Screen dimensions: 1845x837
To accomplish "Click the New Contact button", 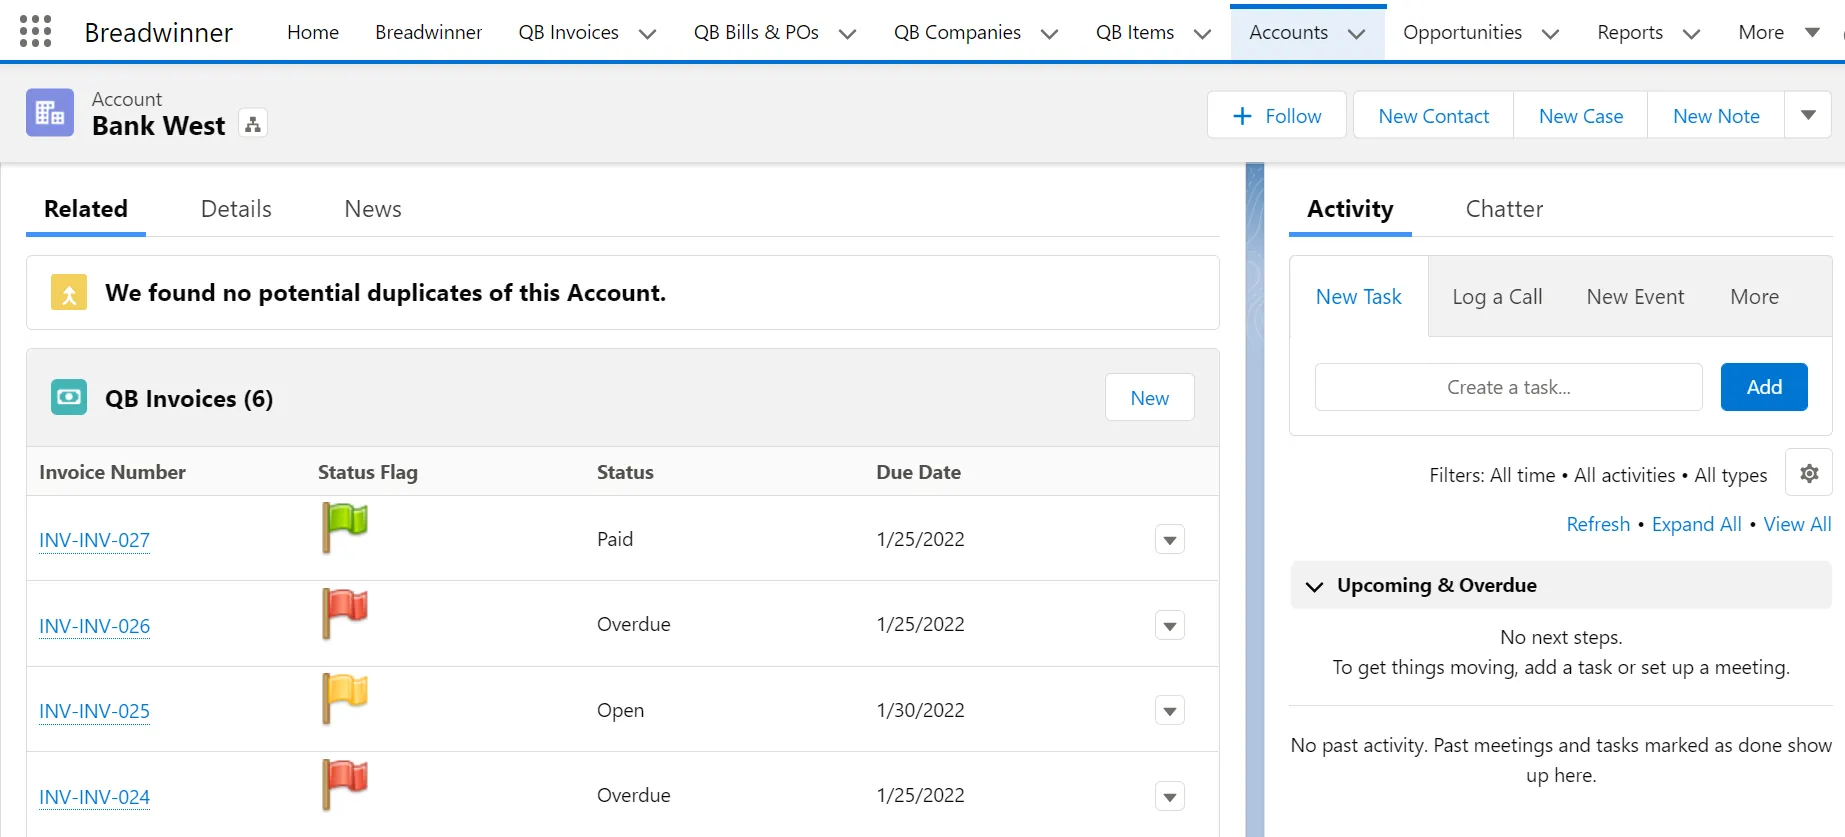I will pyautogui.click(x=1434, y=115).
